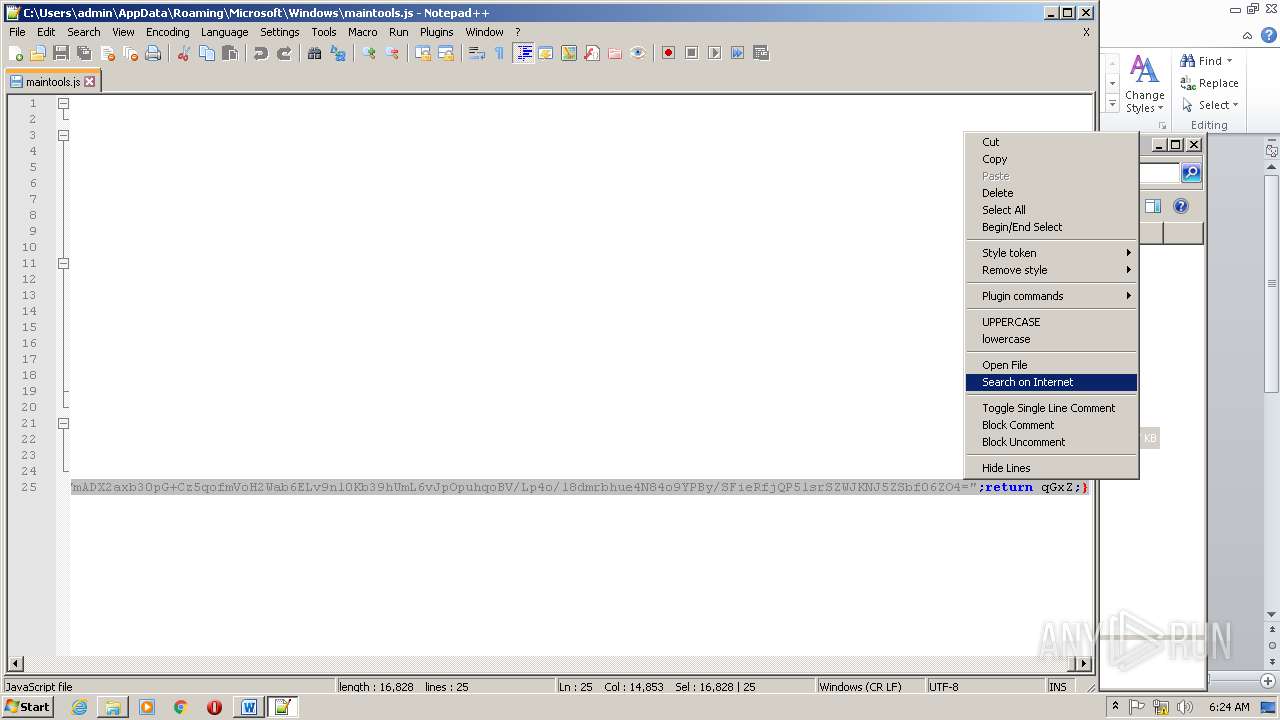Image resolution: width=1280 pixels, height=720 pixels.
Task: Expand the Remove style submenu
Action: [x=1051, y=270]
